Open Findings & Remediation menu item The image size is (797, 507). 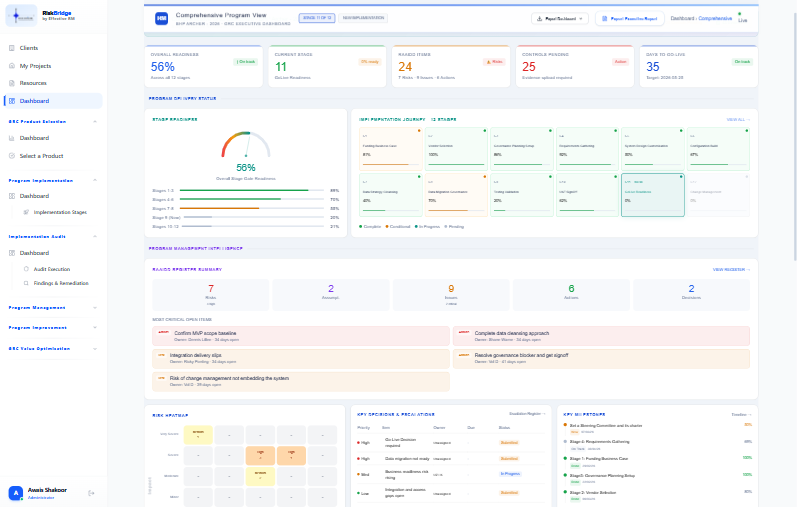[61, 283]
